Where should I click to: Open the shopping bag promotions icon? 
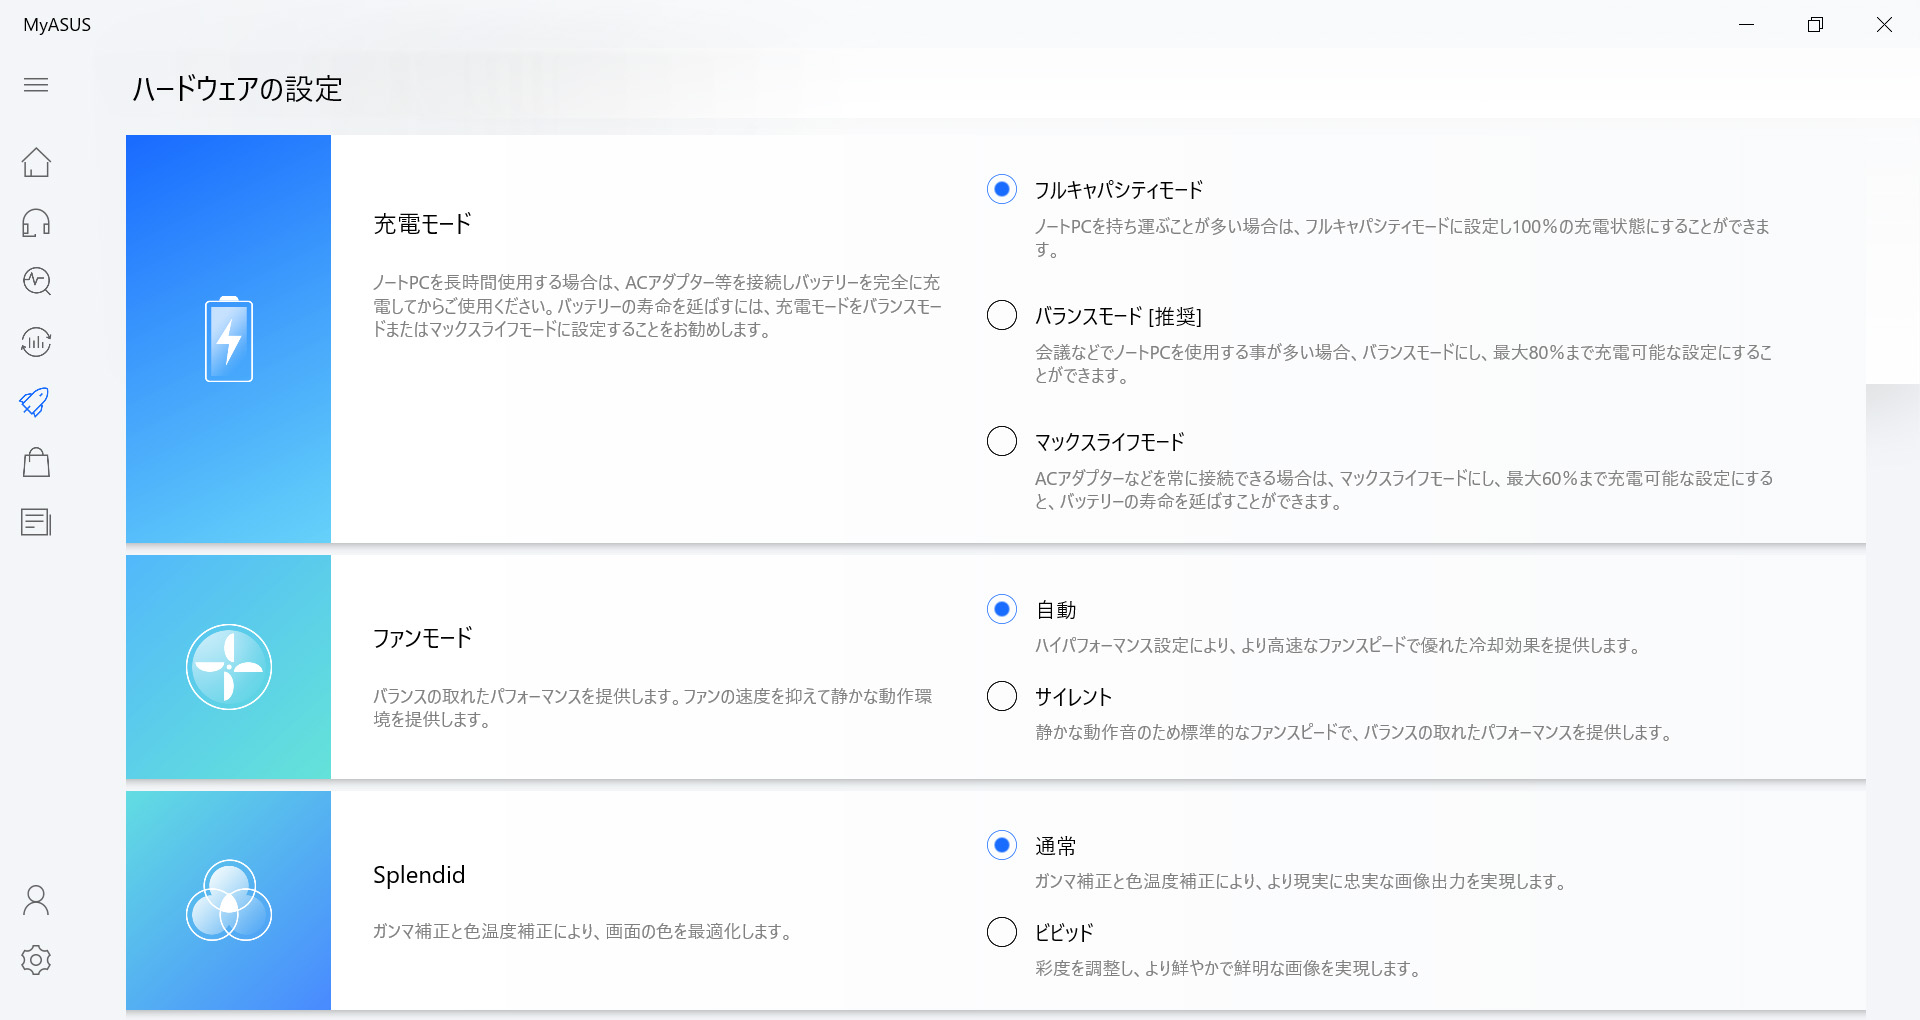tap(36, 462)
